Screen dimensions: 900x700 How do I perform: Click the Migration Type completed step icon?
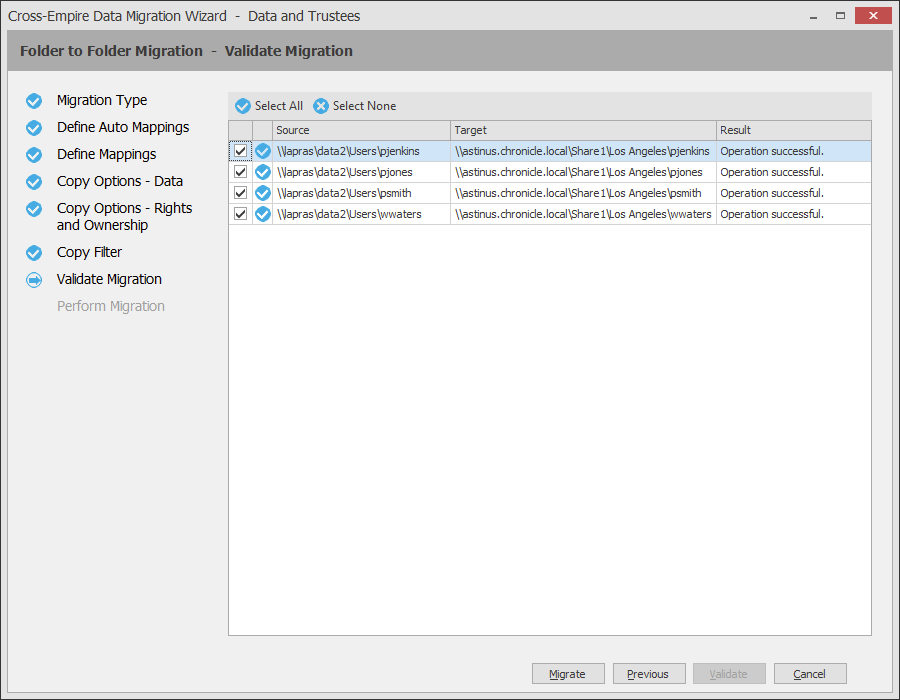click(x=34, y=101)
